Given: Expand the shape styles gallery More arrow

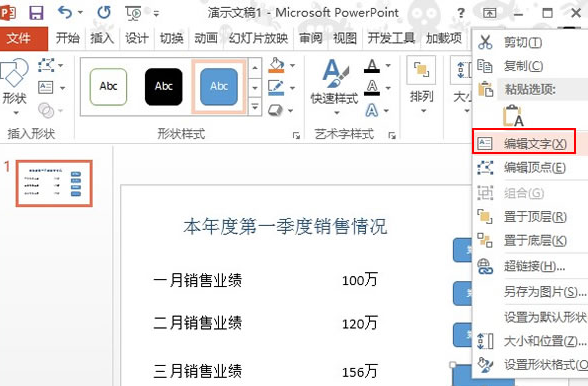Looking at the screenshot, I should (255, 107).
